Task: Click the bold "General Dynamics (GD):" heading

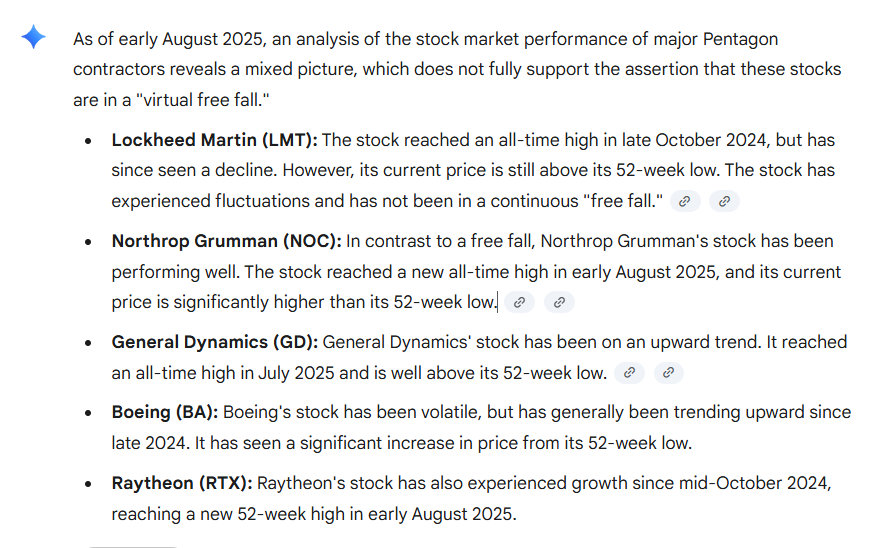Action: click(x=214, y=342)
